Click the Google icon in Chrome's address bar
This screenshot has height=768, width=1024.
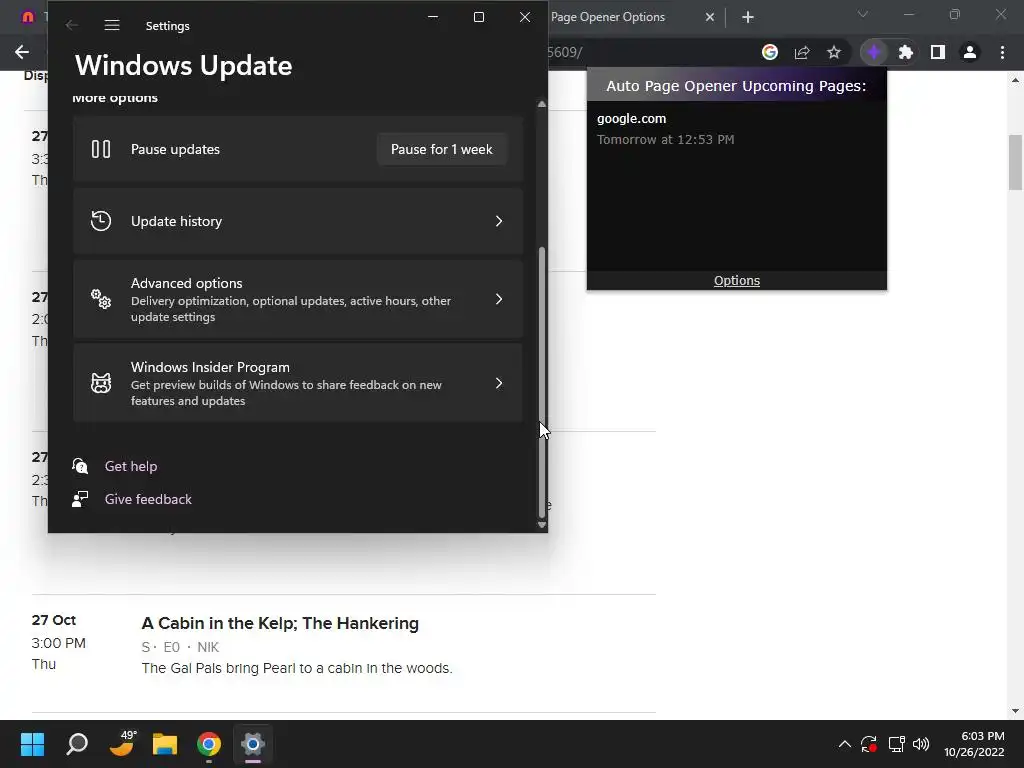(x=770, y=52)
